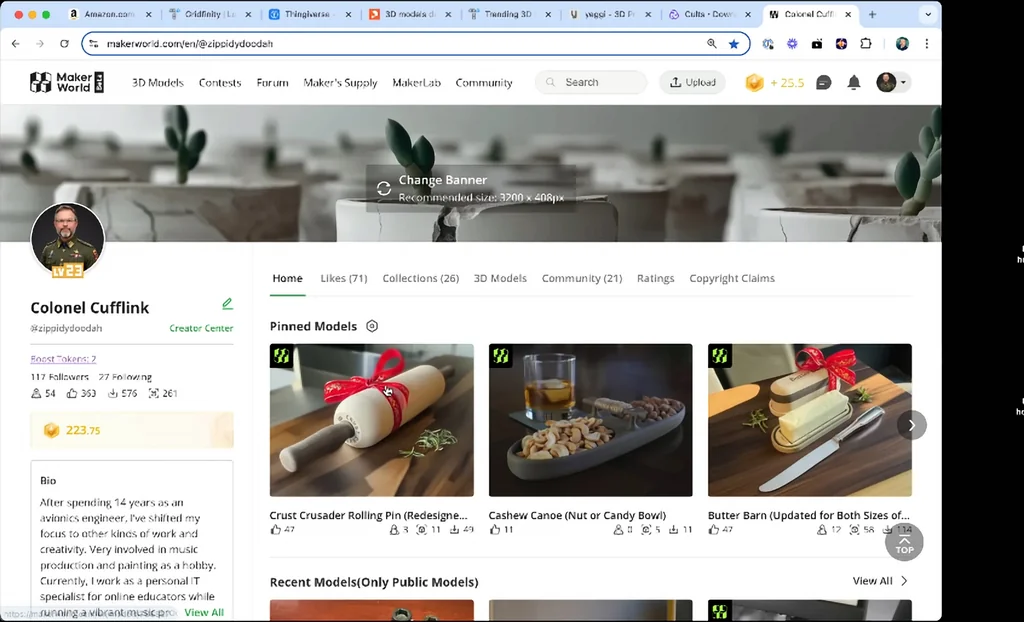Switch to Community (21) tab

(x=581, y=278)
